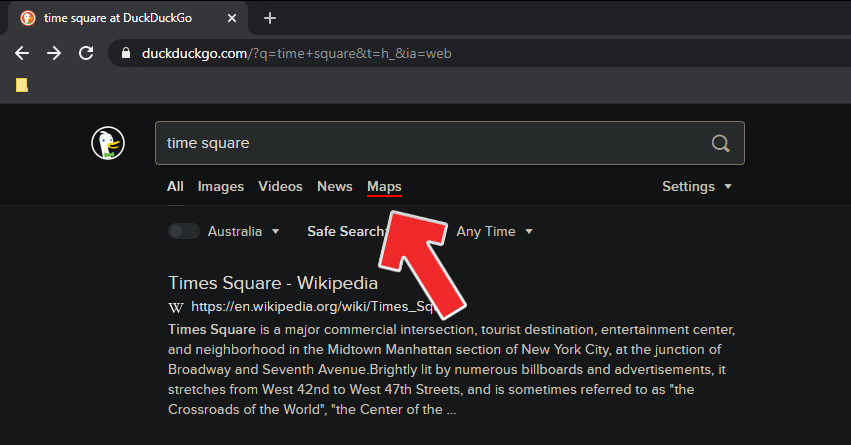
Task: Click the Times Square result description text
Action: click(452, 370)
